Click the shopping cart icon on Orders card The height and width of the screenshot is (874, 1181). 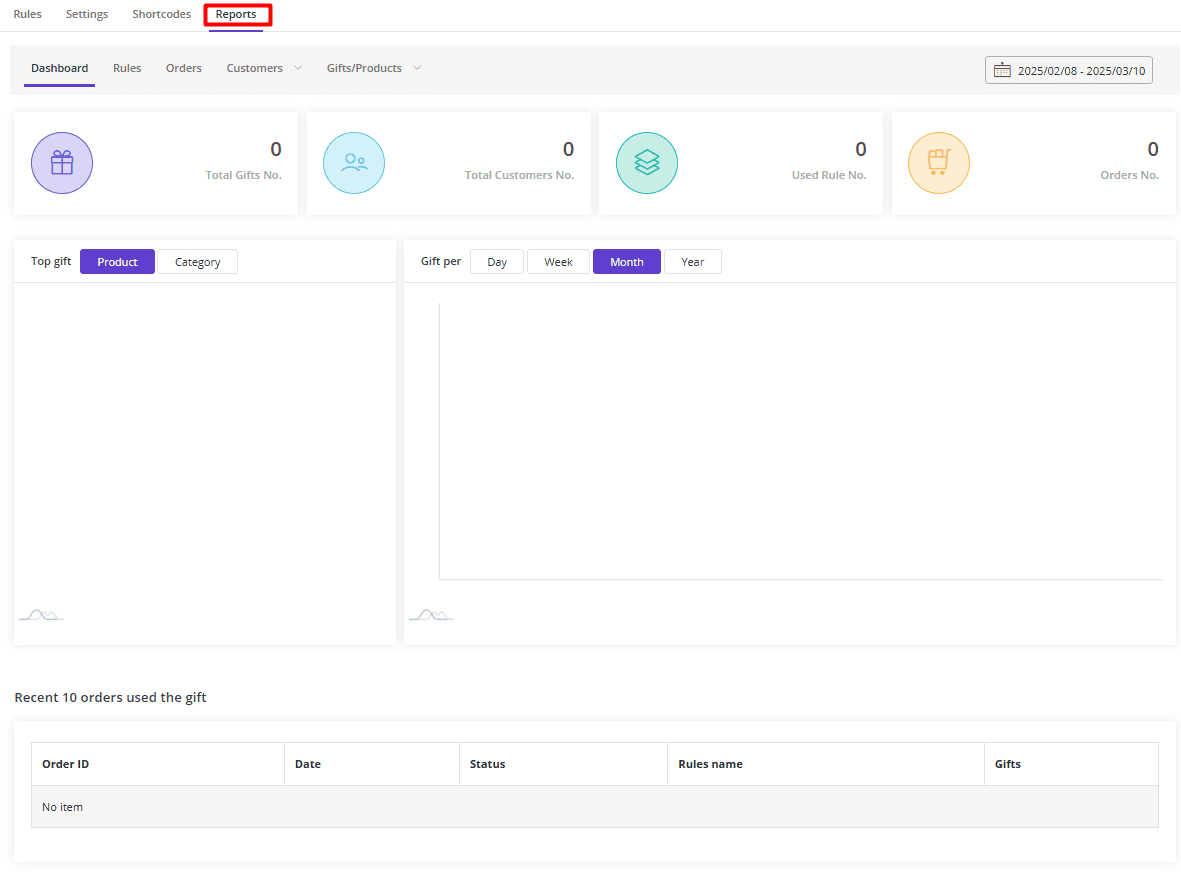[x=938, y=161]
